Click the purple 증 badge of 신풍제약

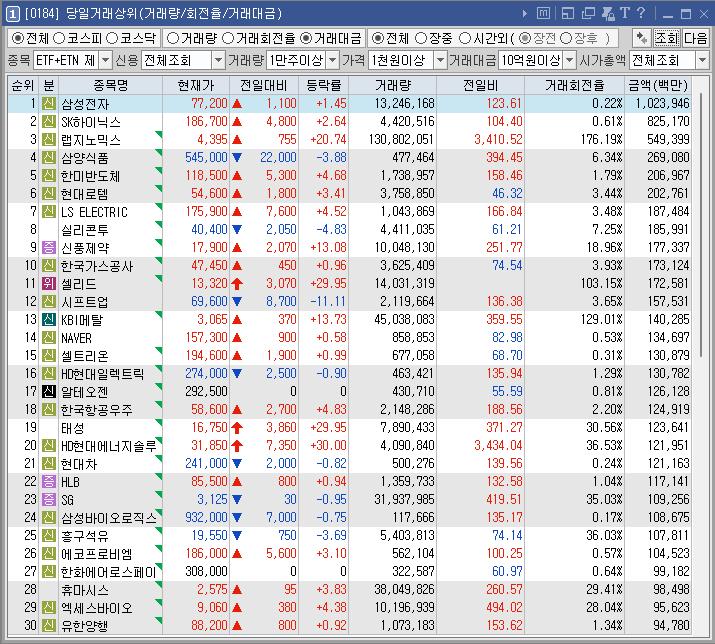(x=49, y=248)
